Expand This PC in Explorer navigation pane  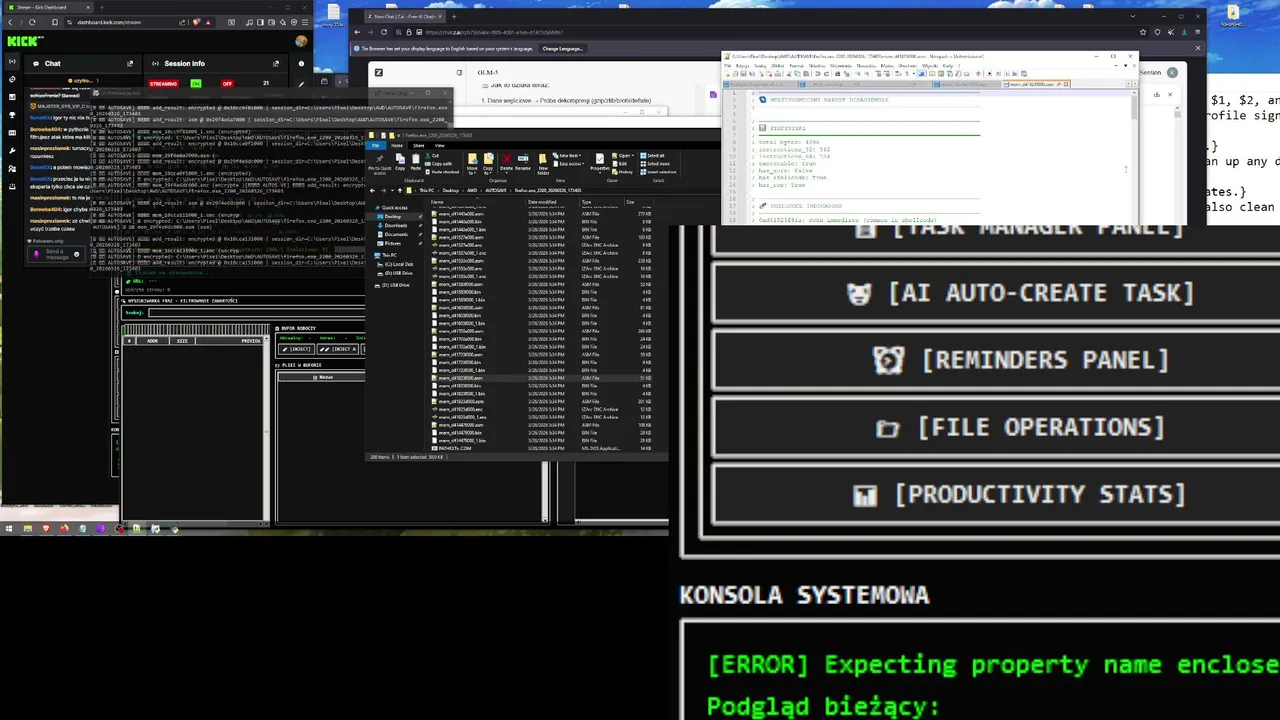pyautogui.click(x=387, y=255)
